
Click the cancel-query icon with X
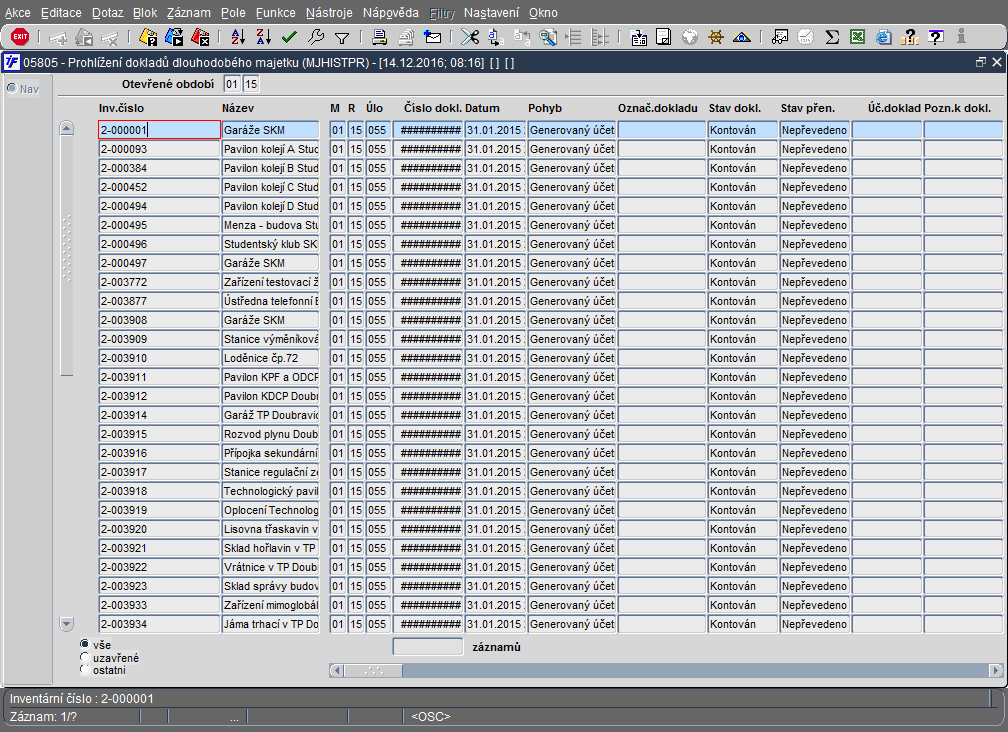coord(200,37)
